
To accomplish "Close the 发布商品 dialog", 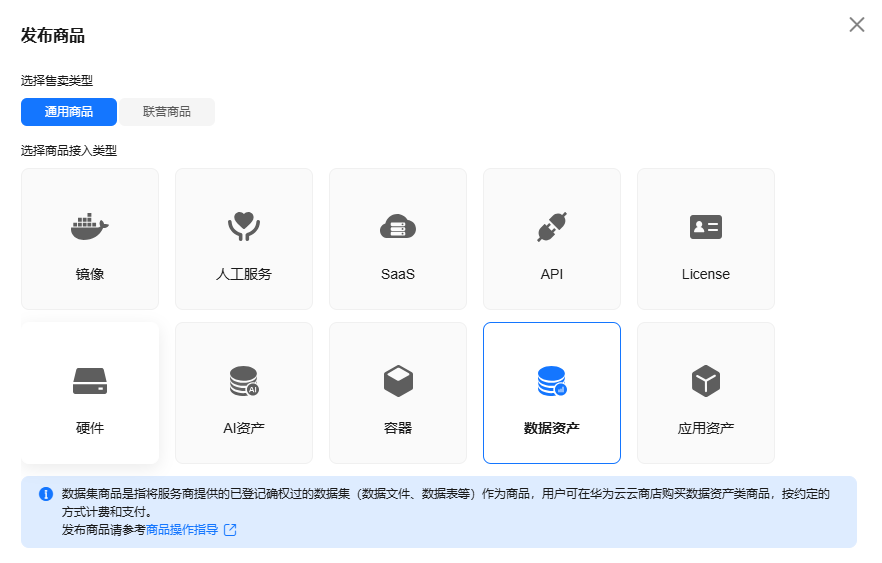I will tap(856, 25).
